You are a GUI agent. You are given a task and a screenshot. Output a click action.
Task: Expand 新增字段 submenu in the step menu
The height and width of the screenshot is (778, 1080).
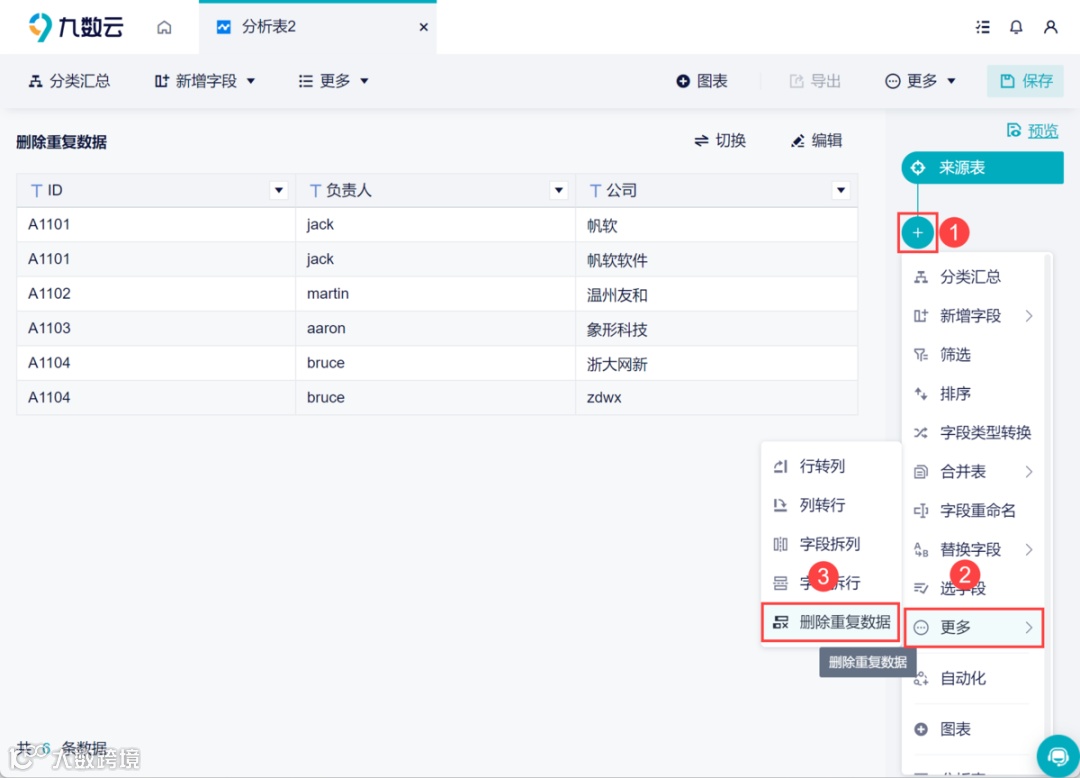pos(973,316)
